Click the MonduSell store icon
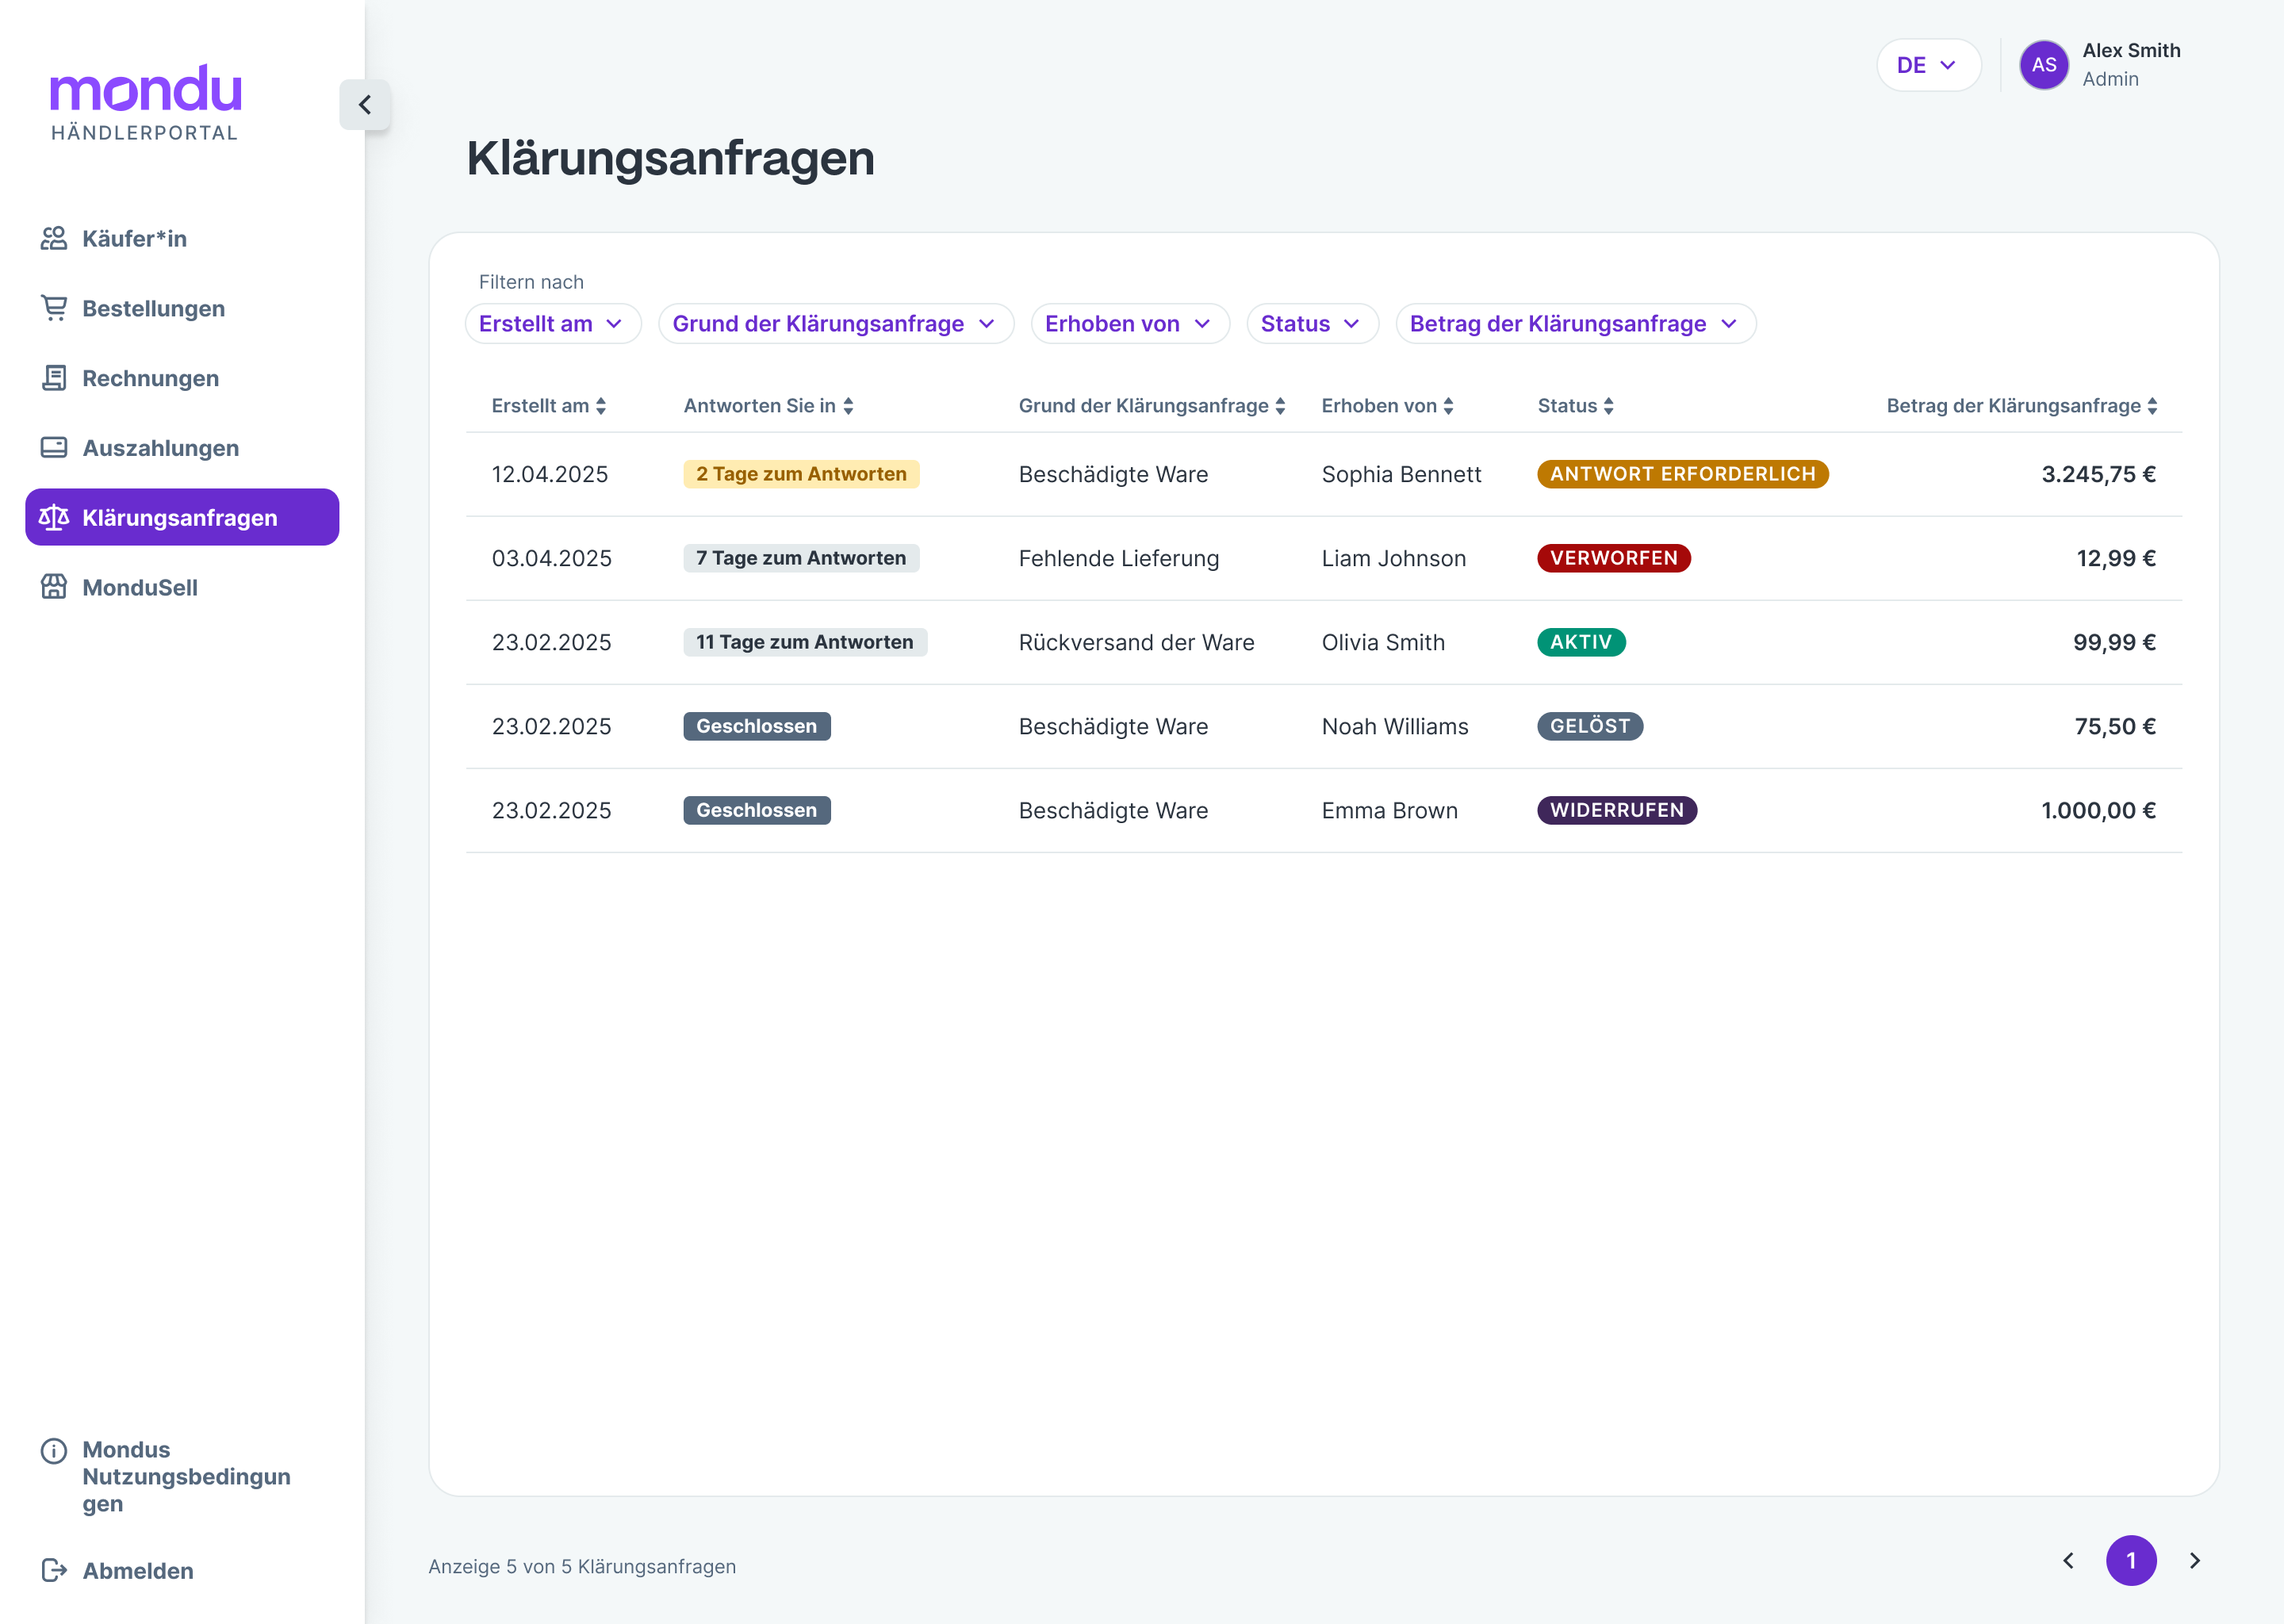Image resolution: width=2284 pixels, height=1624 pixels. (x=54, y=587)
